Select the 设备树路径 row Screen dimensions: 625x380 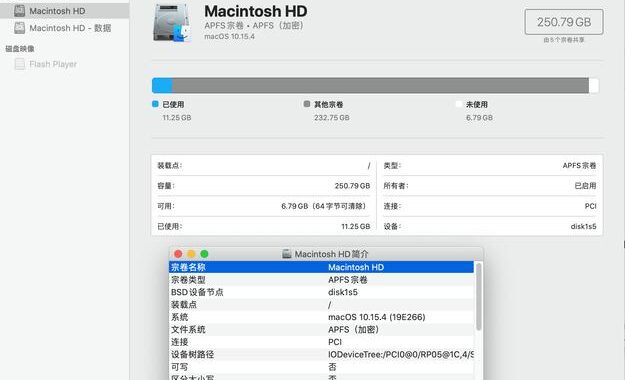pos(321,354)
